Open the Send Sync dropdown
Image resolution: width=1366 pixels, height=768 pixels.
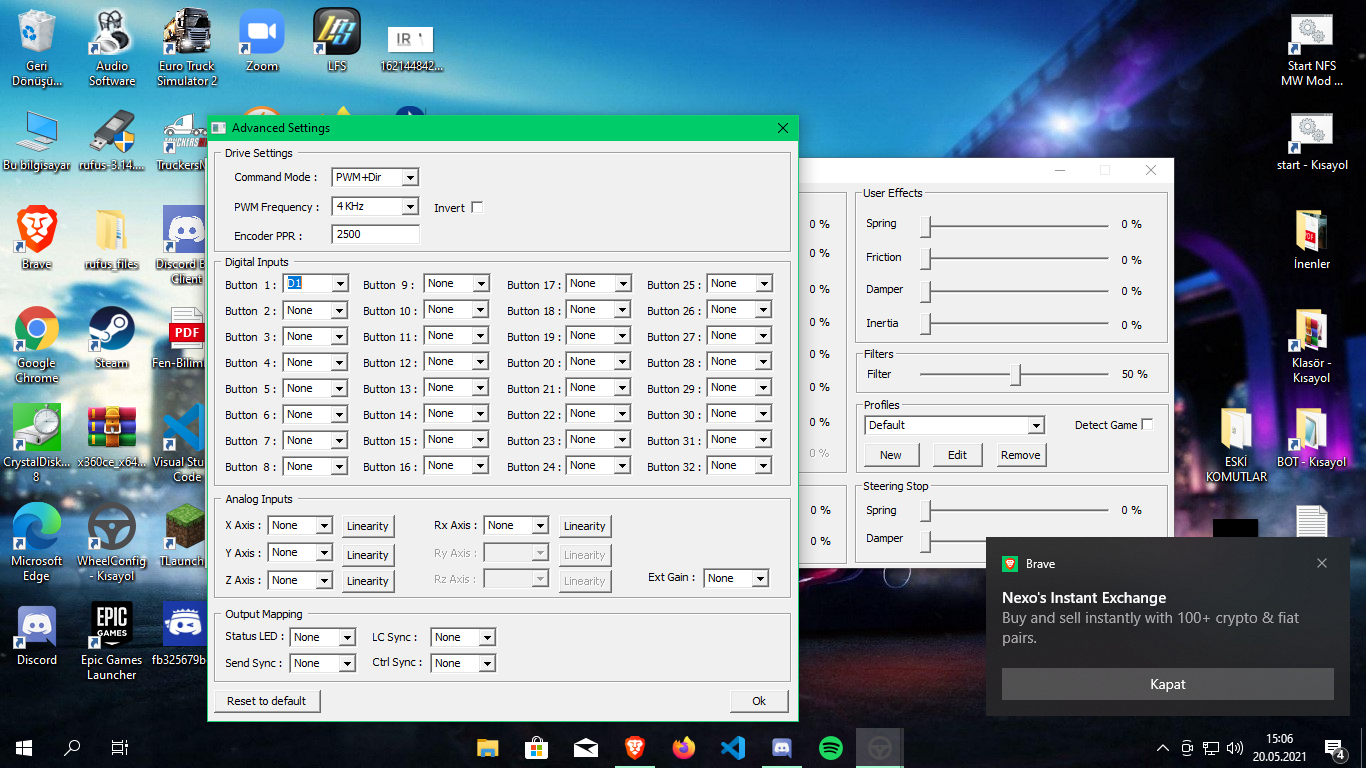pos(347,663)
